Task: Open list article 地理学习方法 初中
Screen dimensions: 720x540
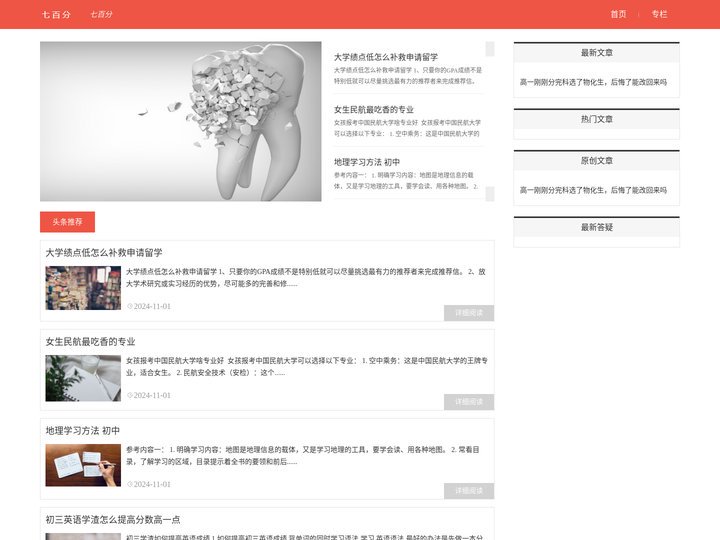Action: coord(83,431)
